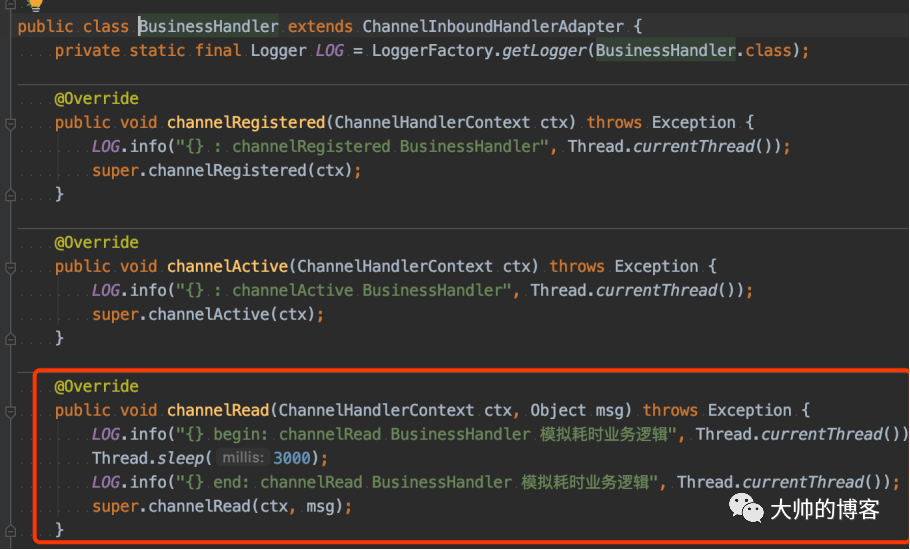Click fold end marker after channelActive method
The image size is (910, 550).
click(x=10, y=339)
